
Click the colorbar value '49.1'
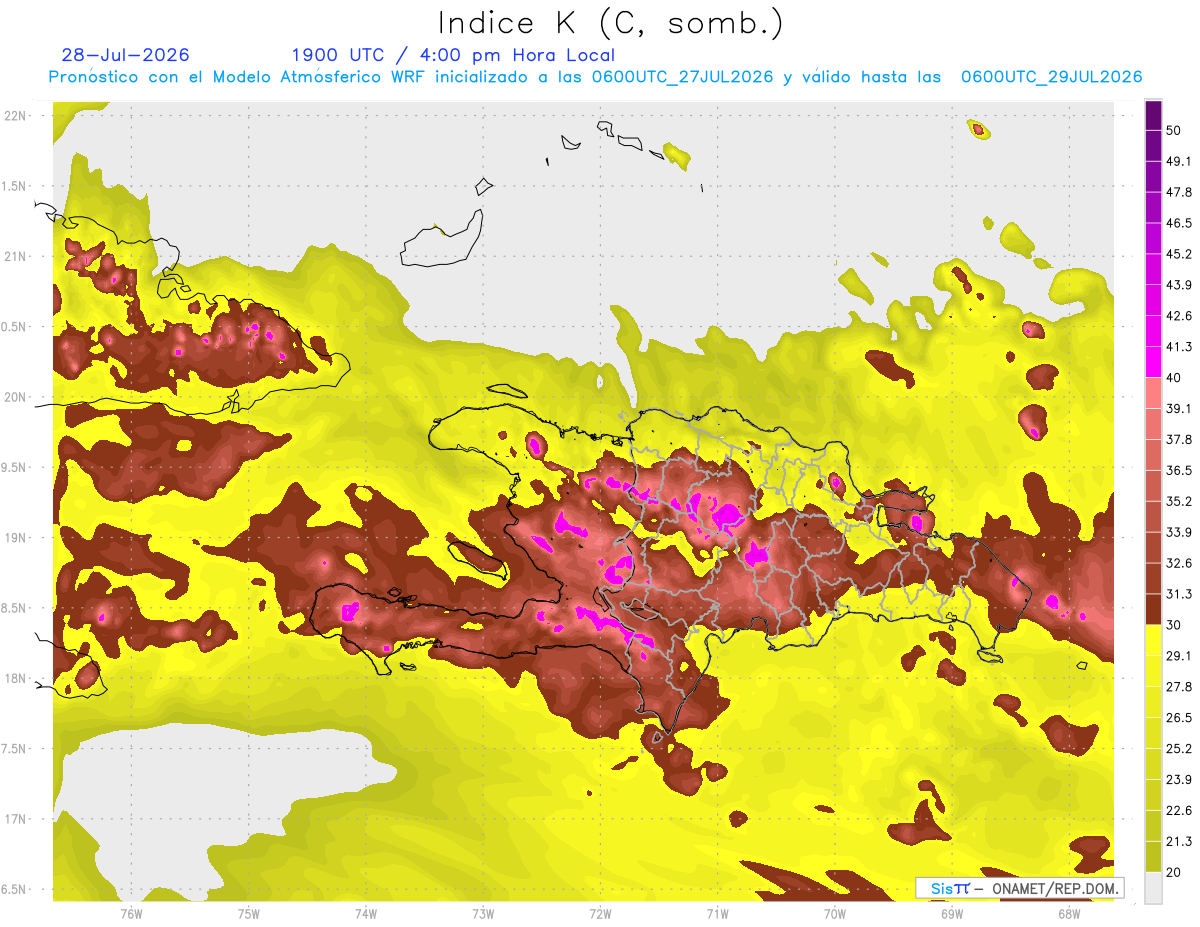1179,162
